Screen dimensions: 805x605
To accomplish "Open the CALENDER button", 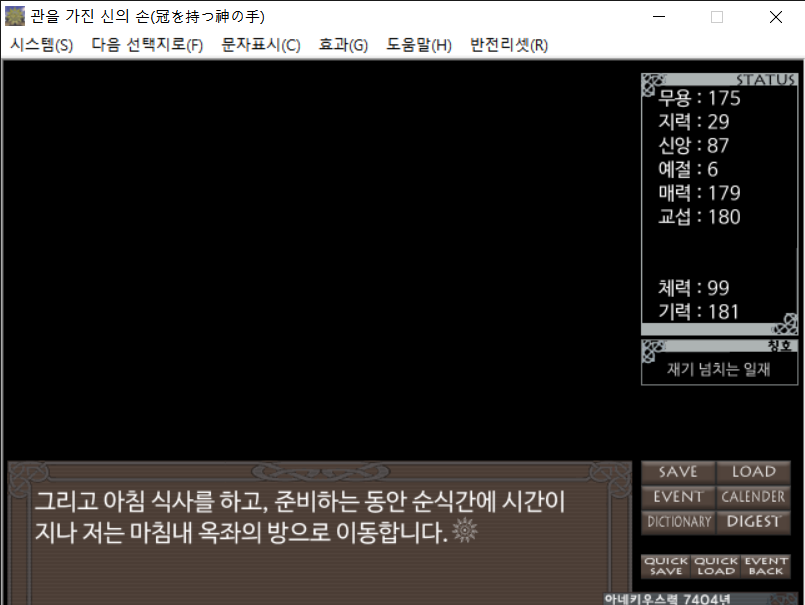I will coord(754,497).
